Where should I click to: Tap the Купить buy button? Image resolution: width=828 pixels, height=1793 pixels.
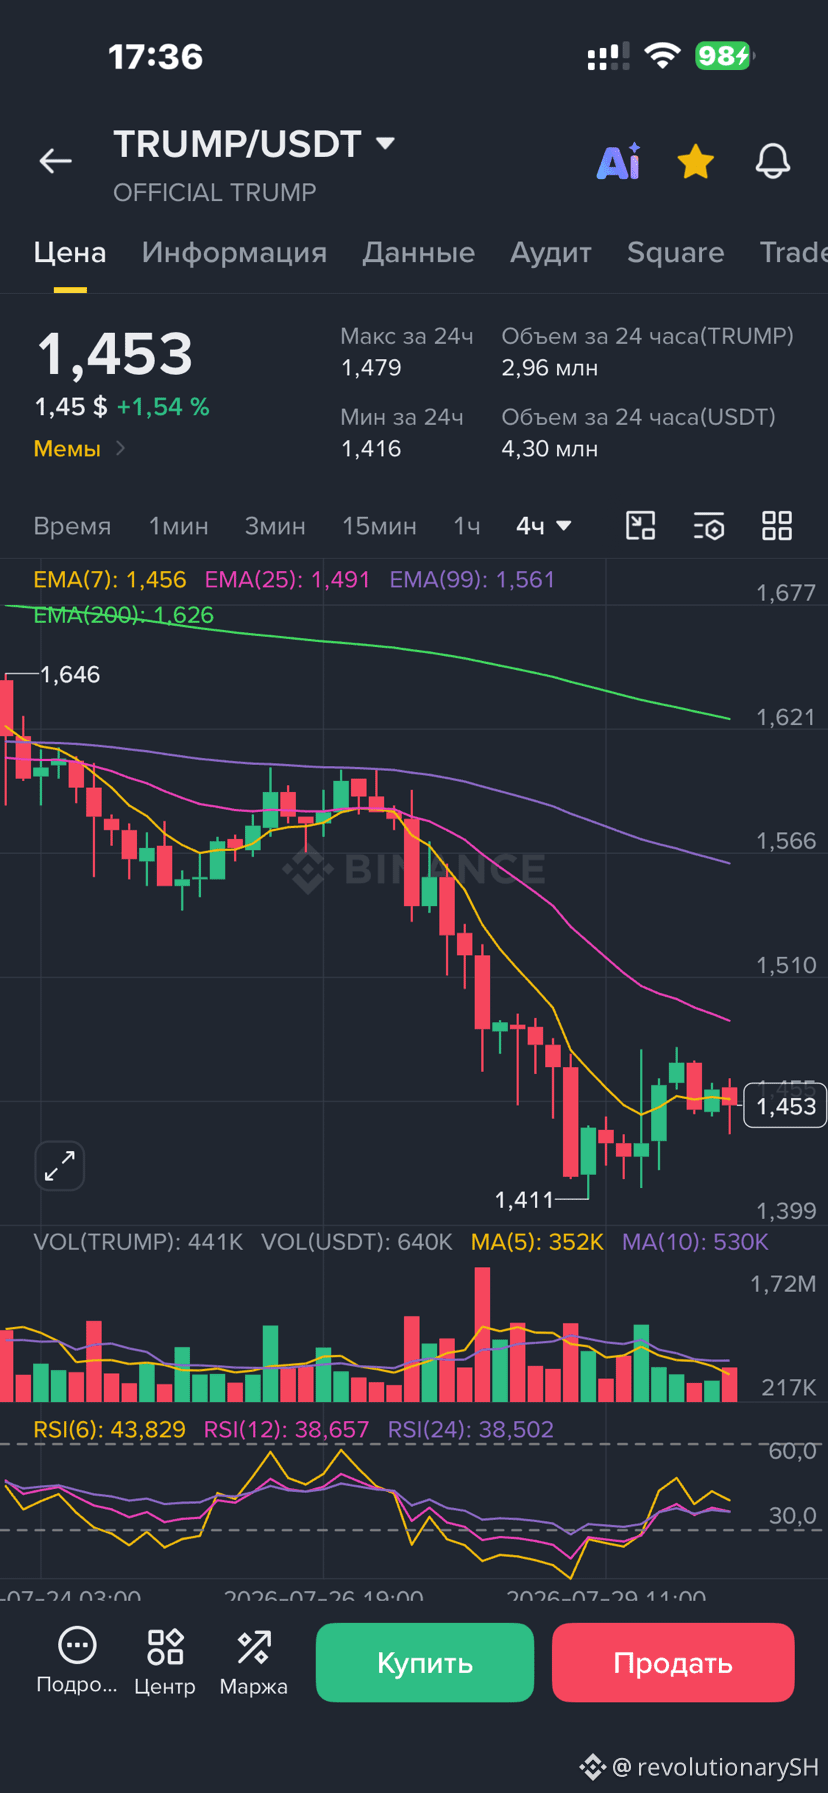(425, 1662)
